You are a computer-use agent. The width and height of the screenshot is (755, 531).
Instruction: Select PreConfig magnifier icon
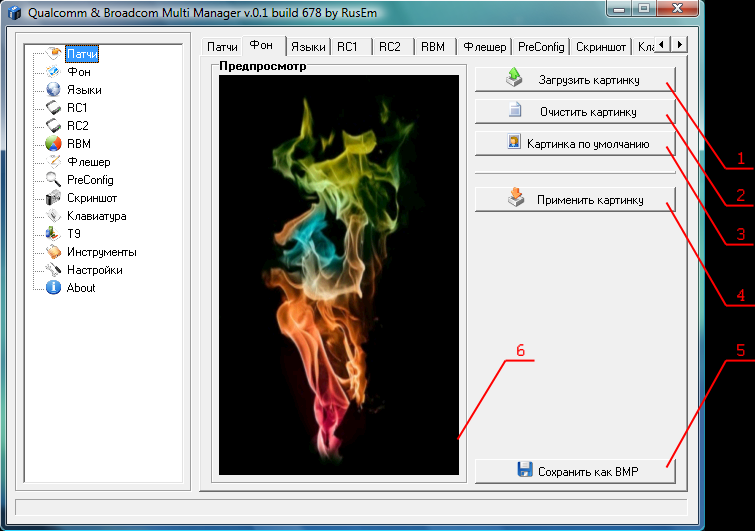click(x=54, y=180)
